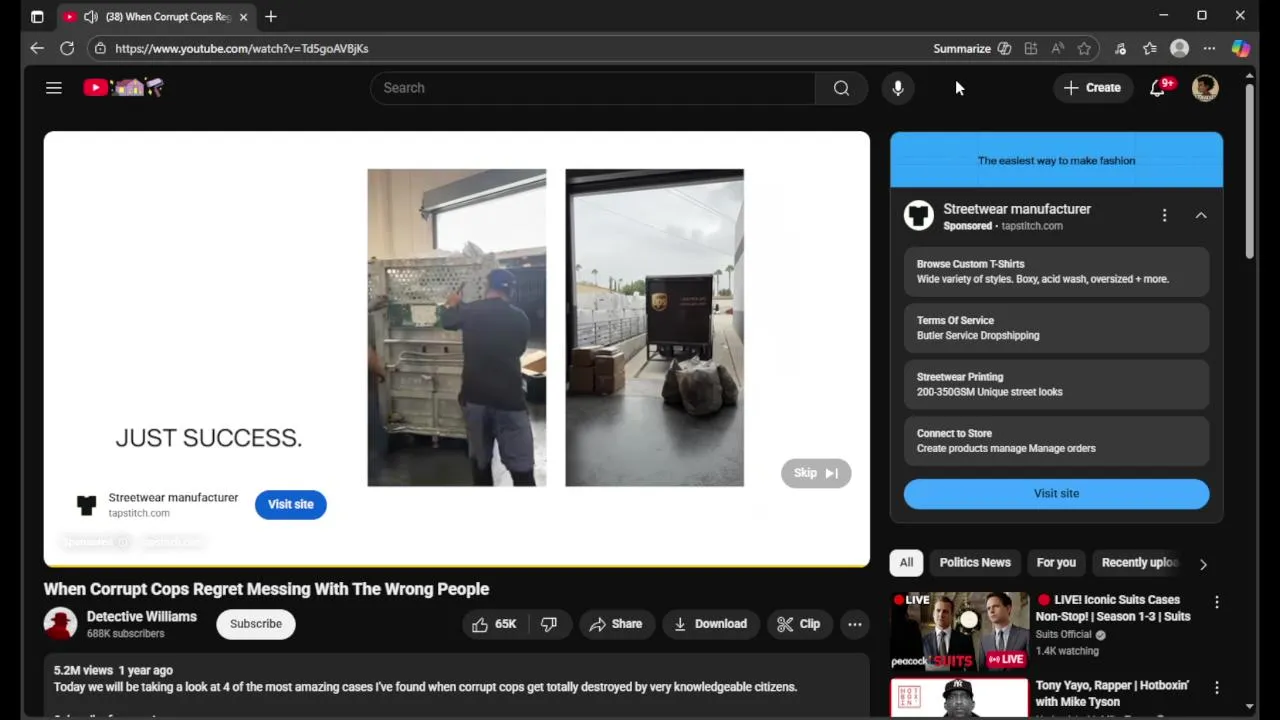The height and width of the screenshot is (720, 1280).
Task: Open Connect to Store ad link
Action: tap(1057, 441)
